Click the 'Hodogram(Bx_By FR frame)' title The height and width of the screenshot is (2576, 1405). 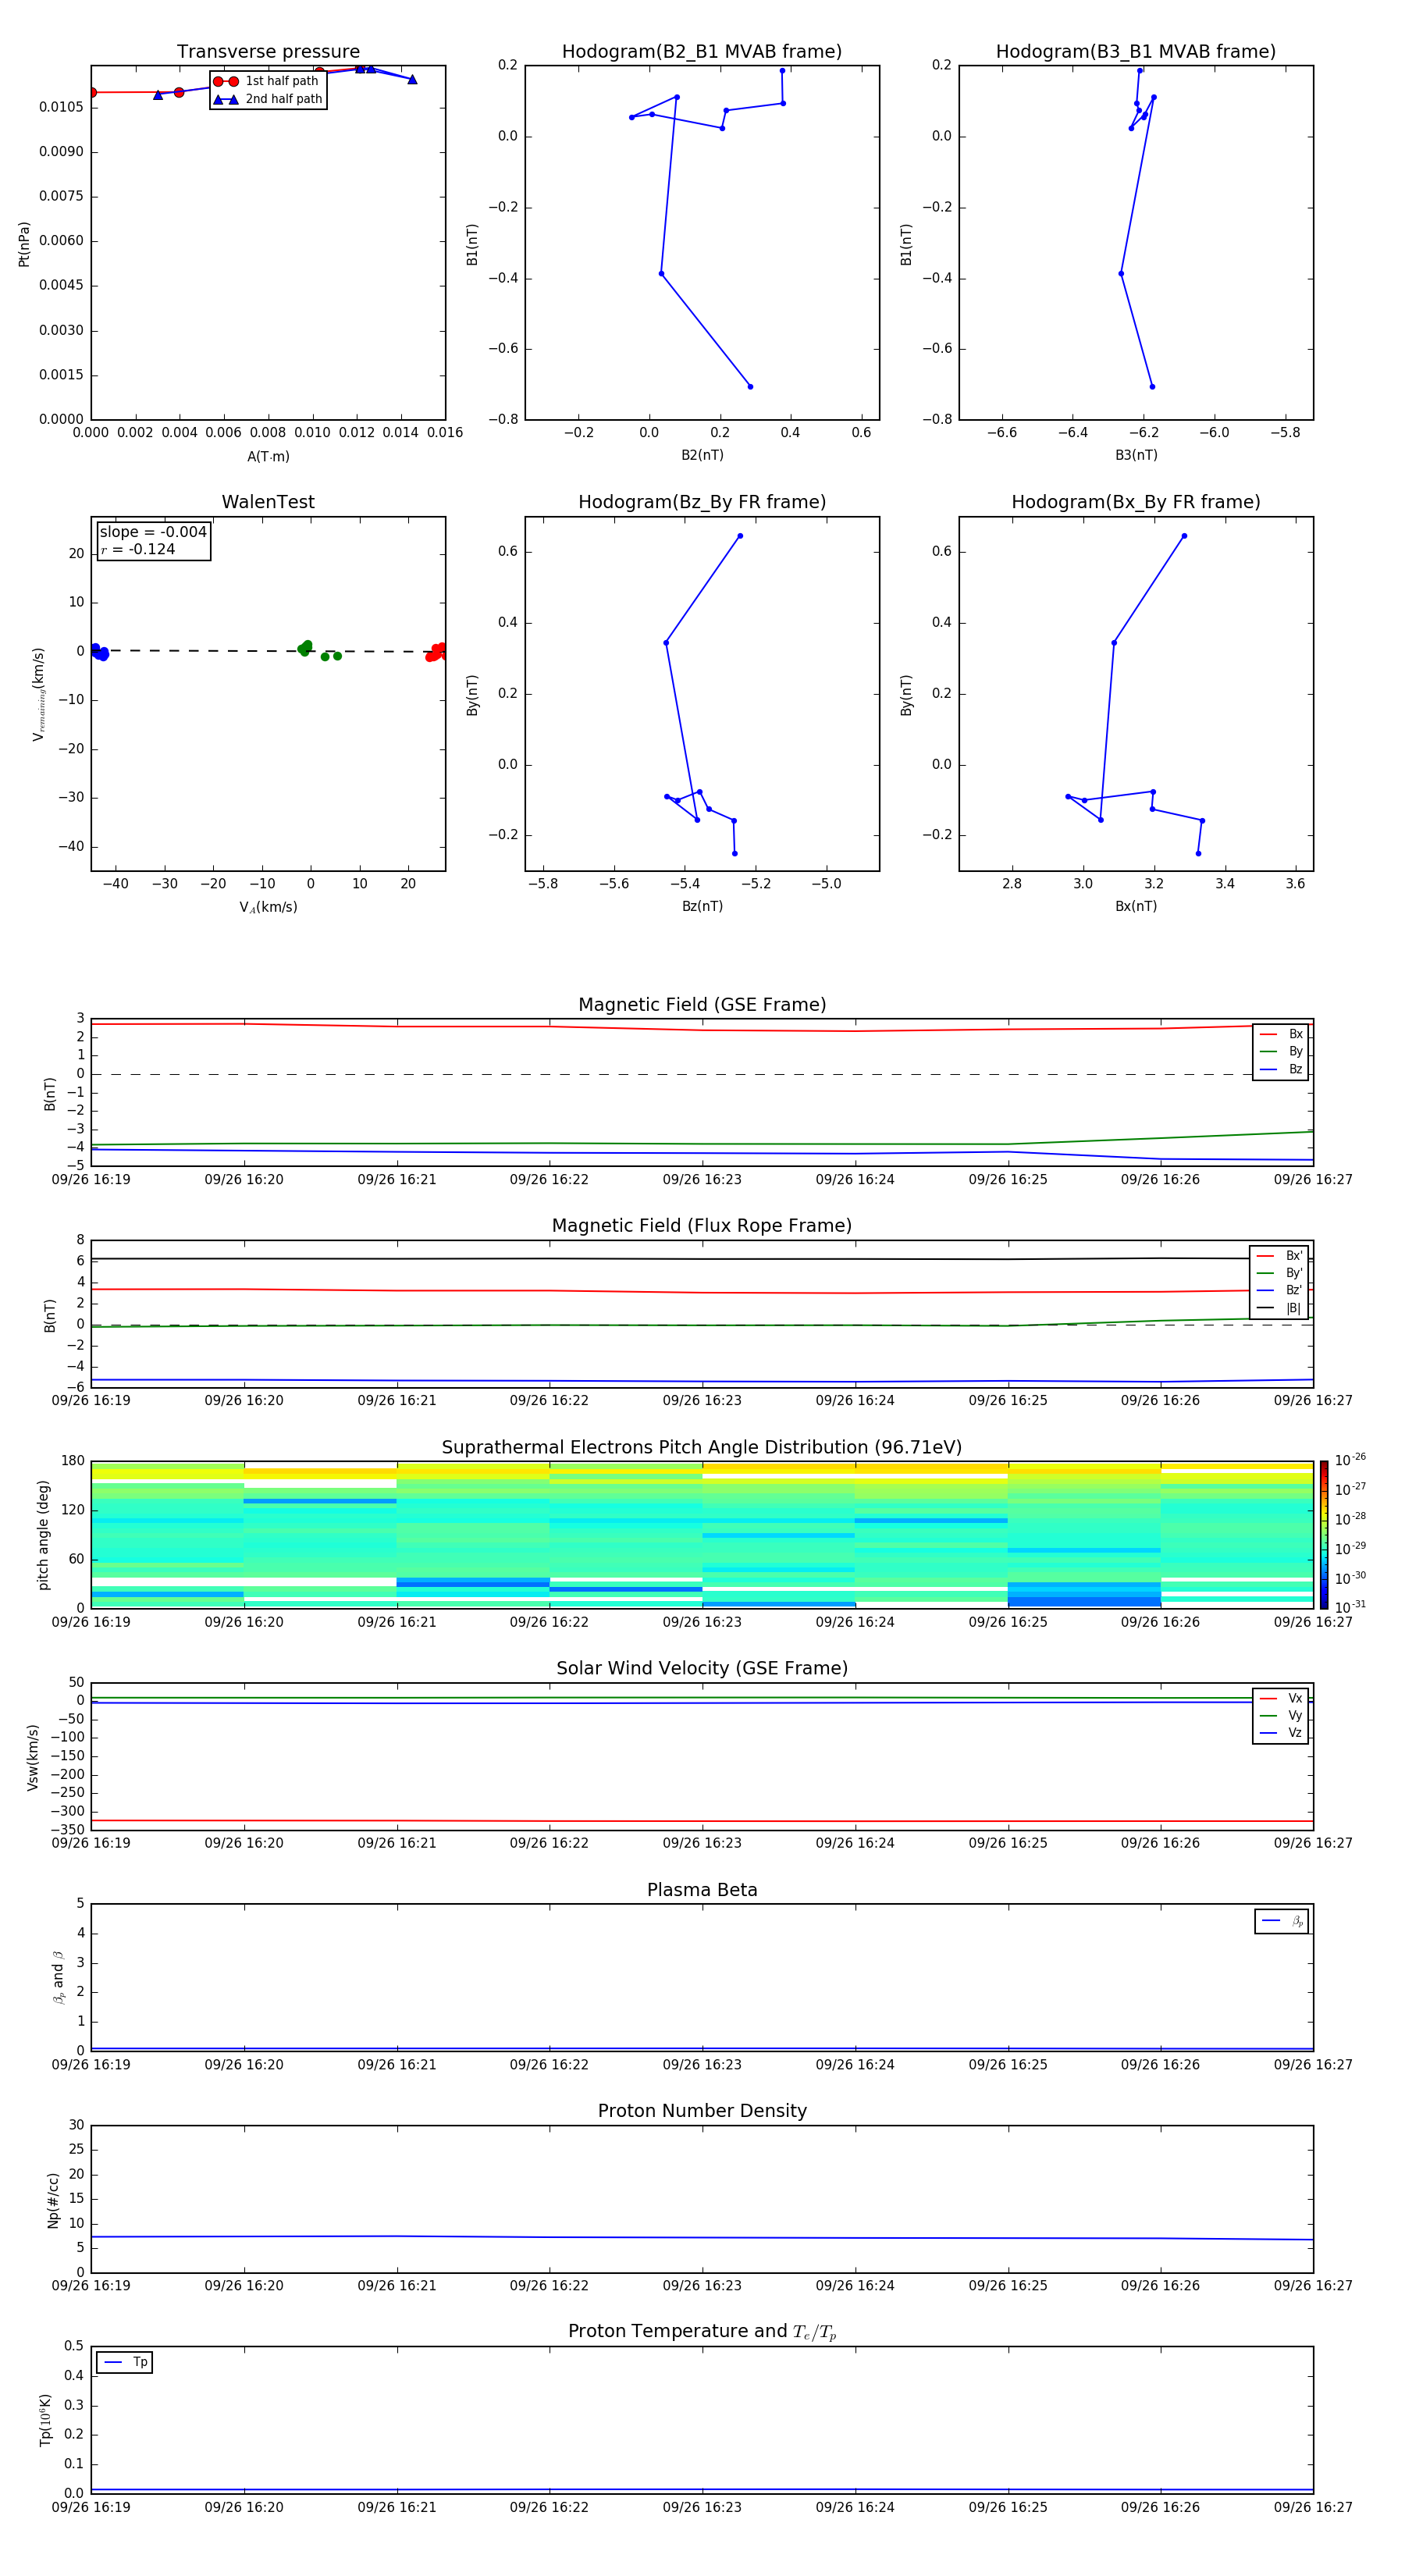(1136, 502)
